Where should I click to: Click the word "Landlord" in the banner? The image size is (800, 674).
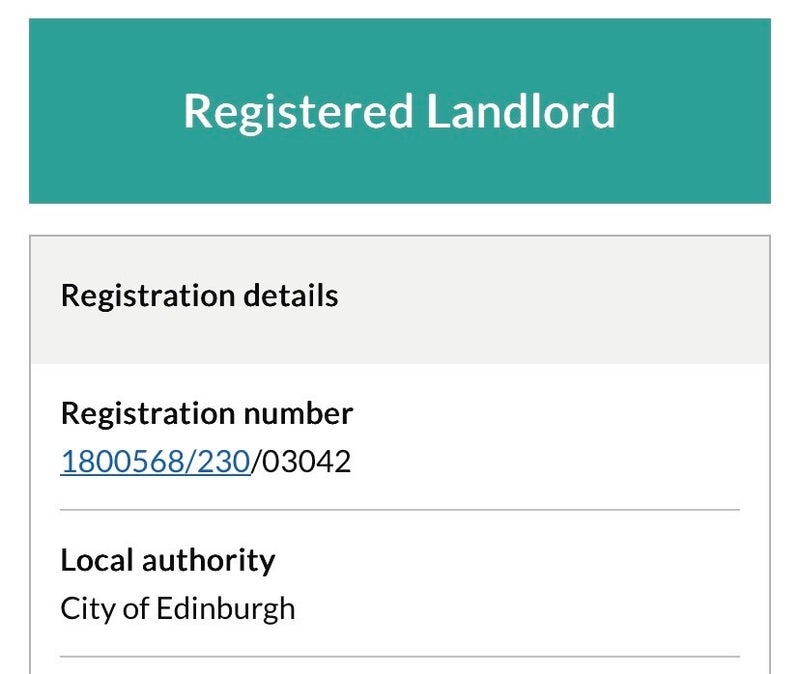click(x=521, y=111)
